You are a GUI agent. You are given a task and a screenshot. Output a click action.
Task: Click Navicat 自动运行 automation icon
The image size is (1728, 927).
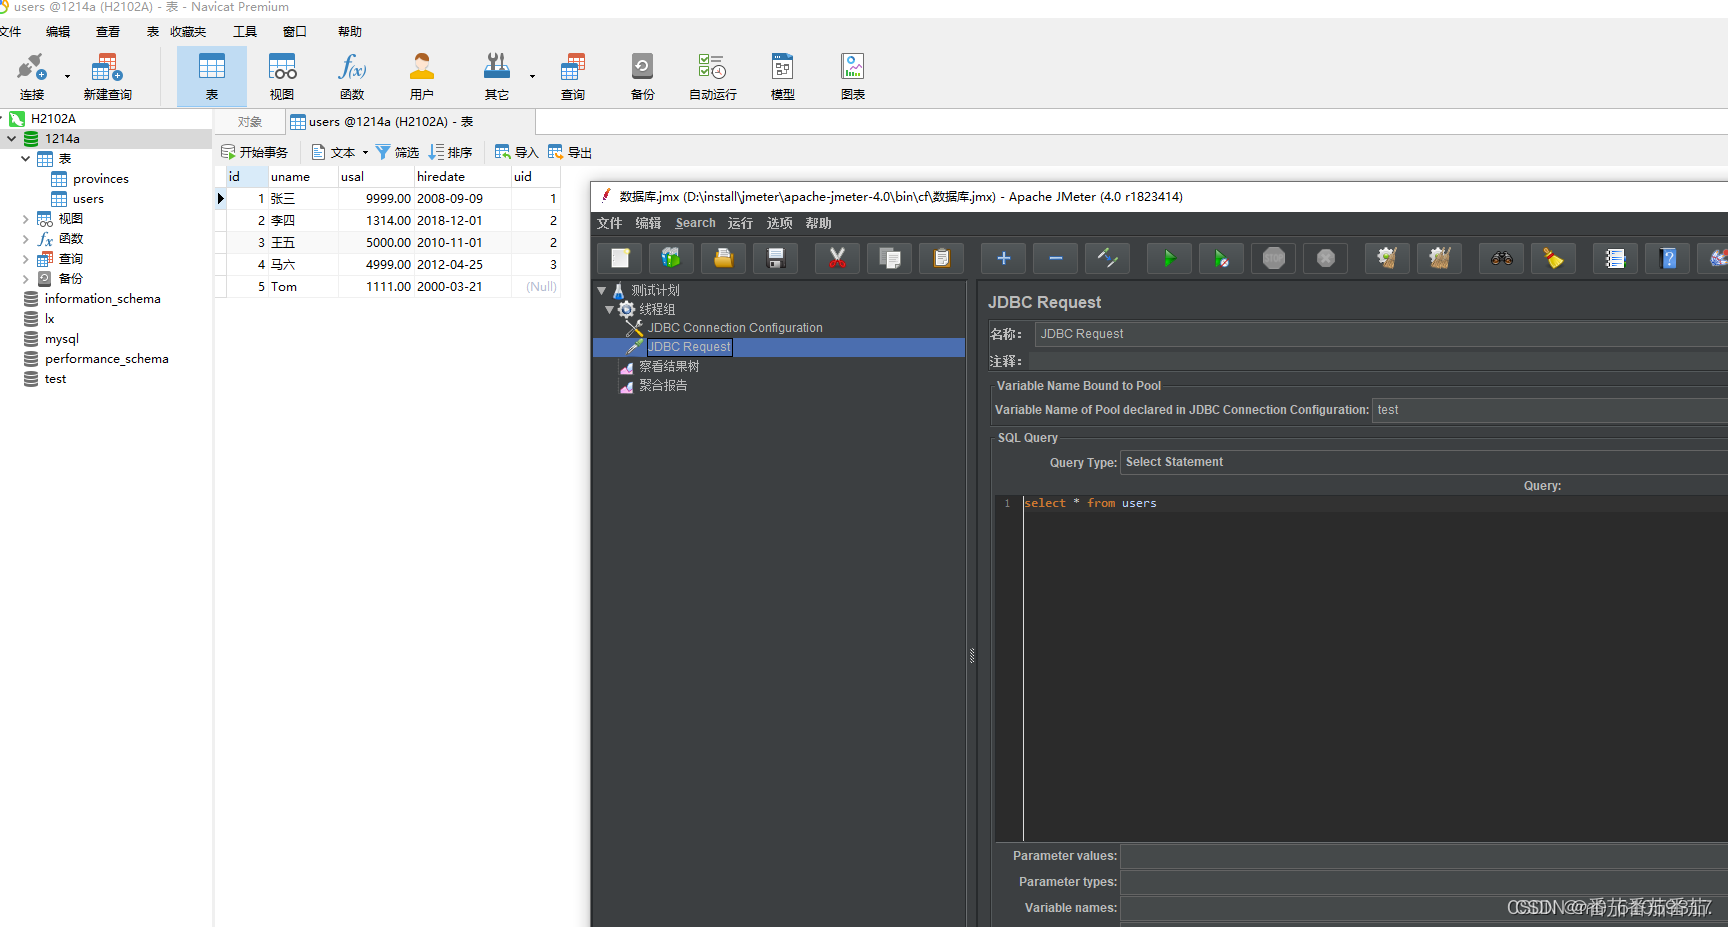point(713,76)
